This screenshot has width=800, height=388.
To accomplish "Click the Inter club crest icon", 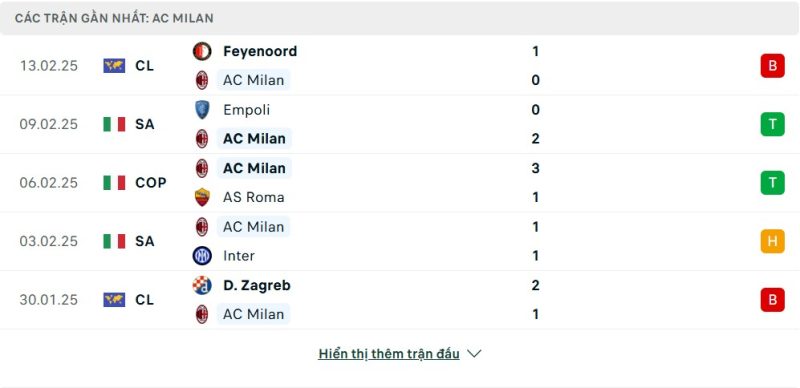I will pos(202,255).
